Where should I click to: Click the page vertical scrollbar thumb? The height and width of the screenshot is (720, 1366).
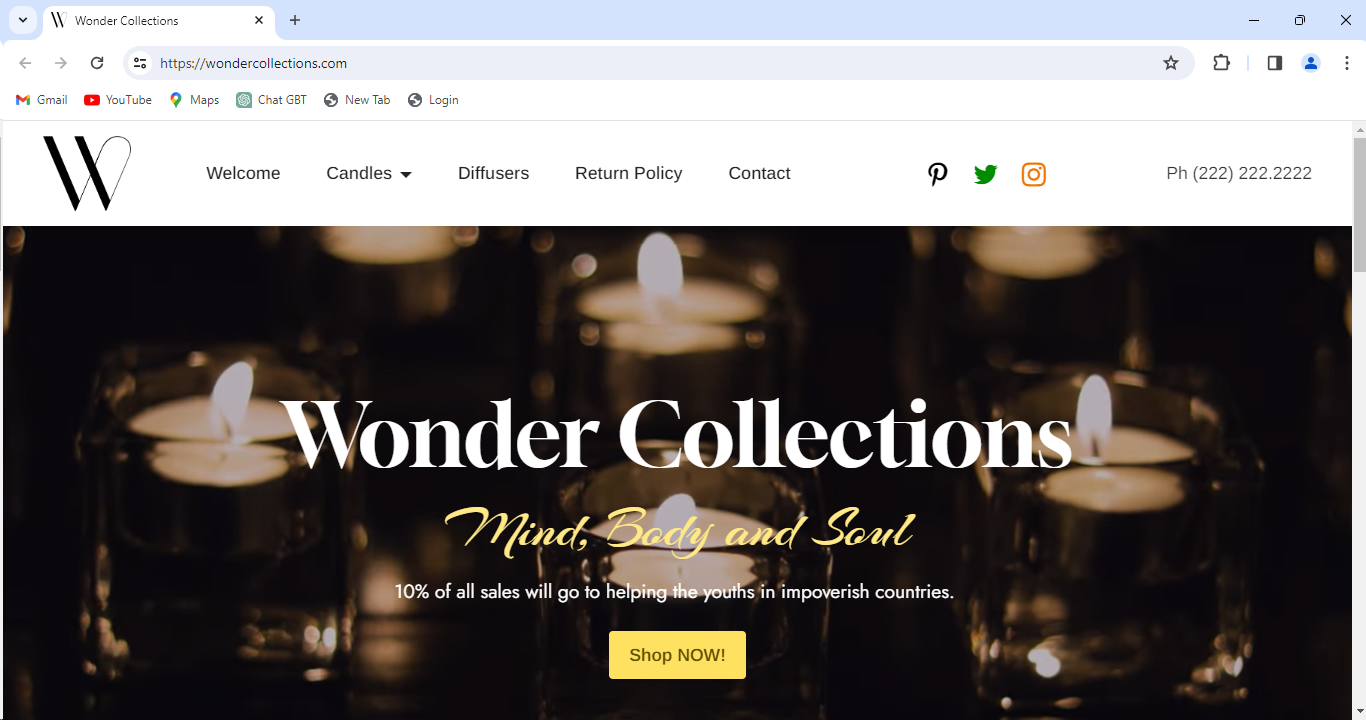pos(1359,205)
